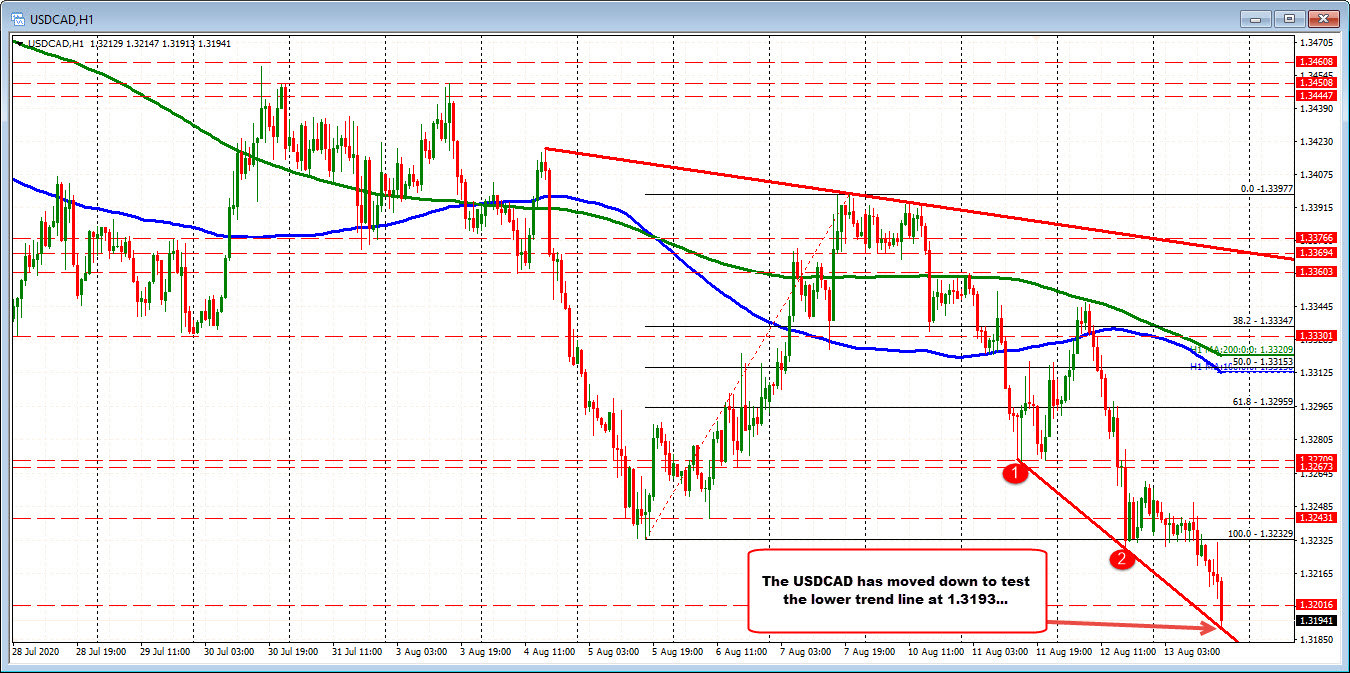The height and width of the screenshot is (673, 1350).
Task: Click the 1.34230 price axis value
Action: coord(1316,141)
